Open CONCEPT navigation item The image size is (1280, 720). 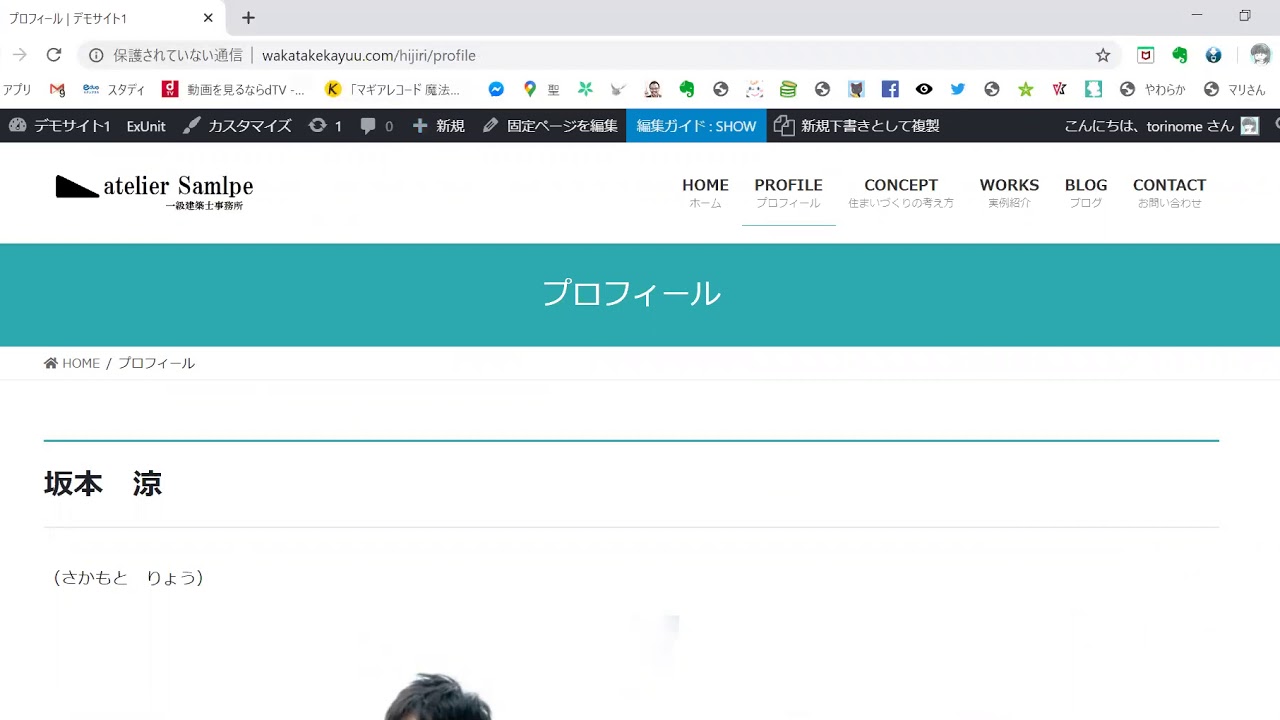pyautogui.click(x=901, y=192)
